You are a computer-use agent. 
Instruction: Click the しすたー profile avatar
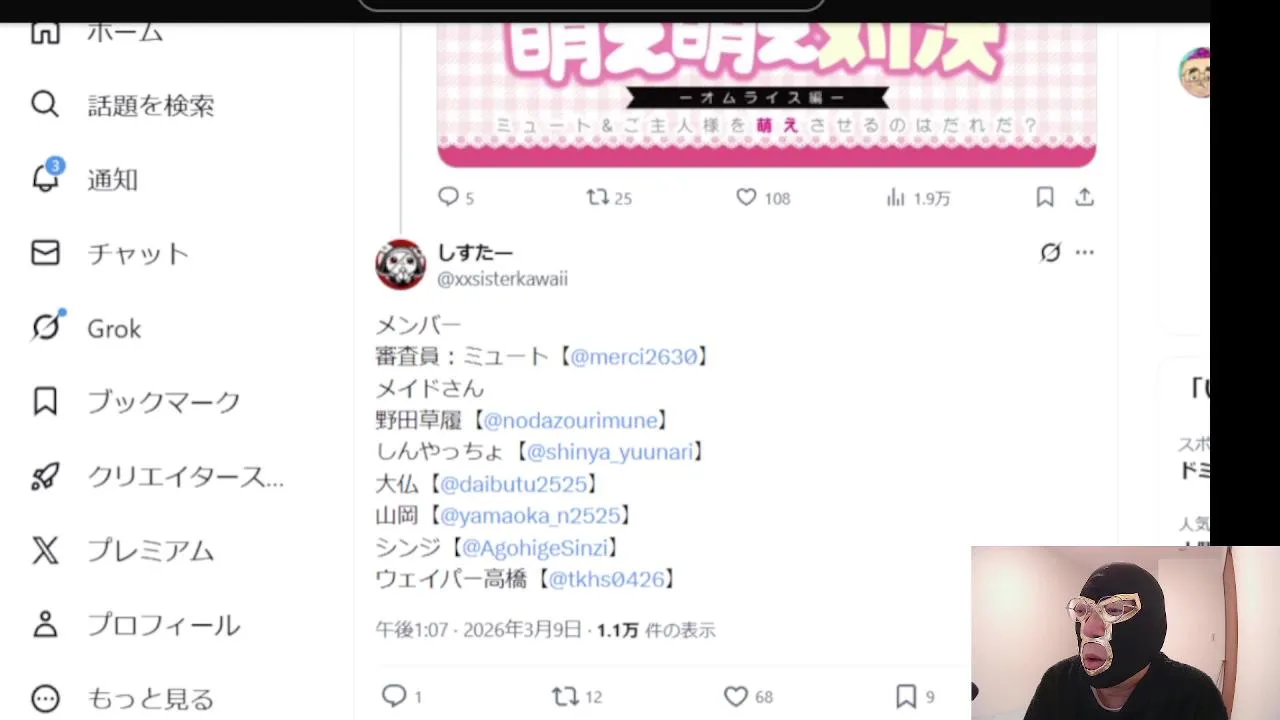[x=401, y=265]
